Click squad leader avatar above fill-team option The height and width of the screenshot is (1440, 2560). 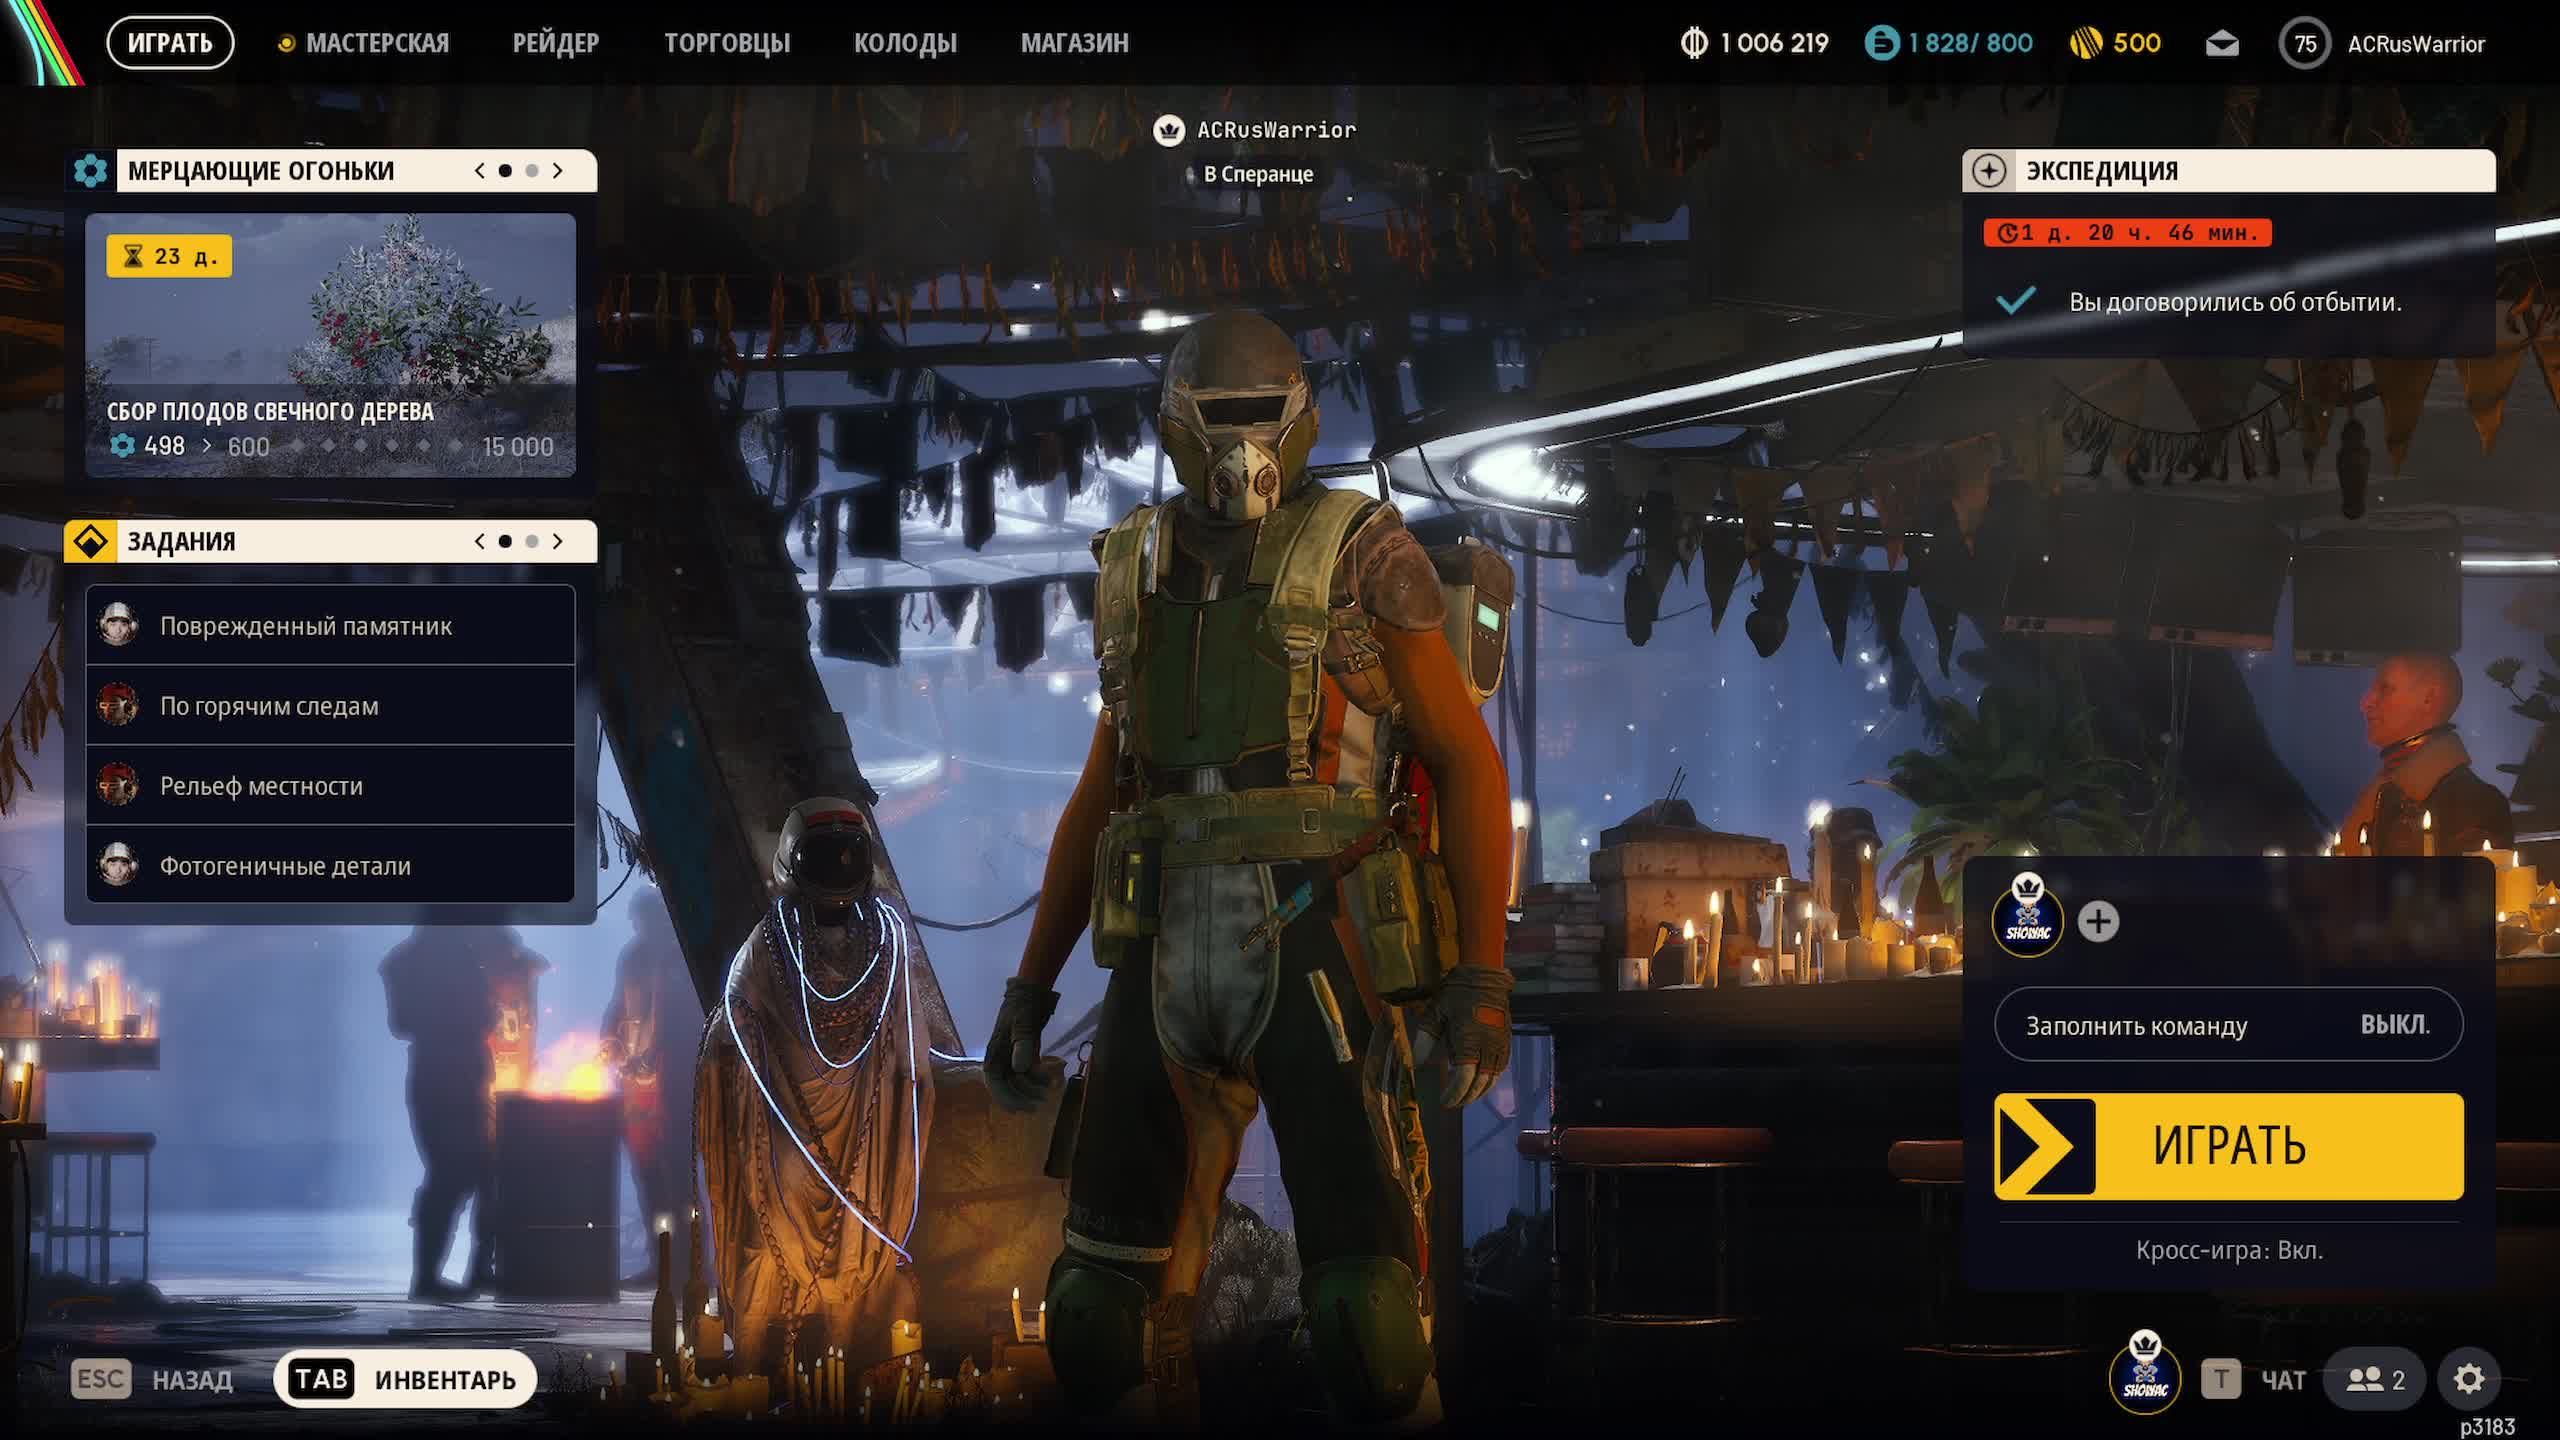2027,919
